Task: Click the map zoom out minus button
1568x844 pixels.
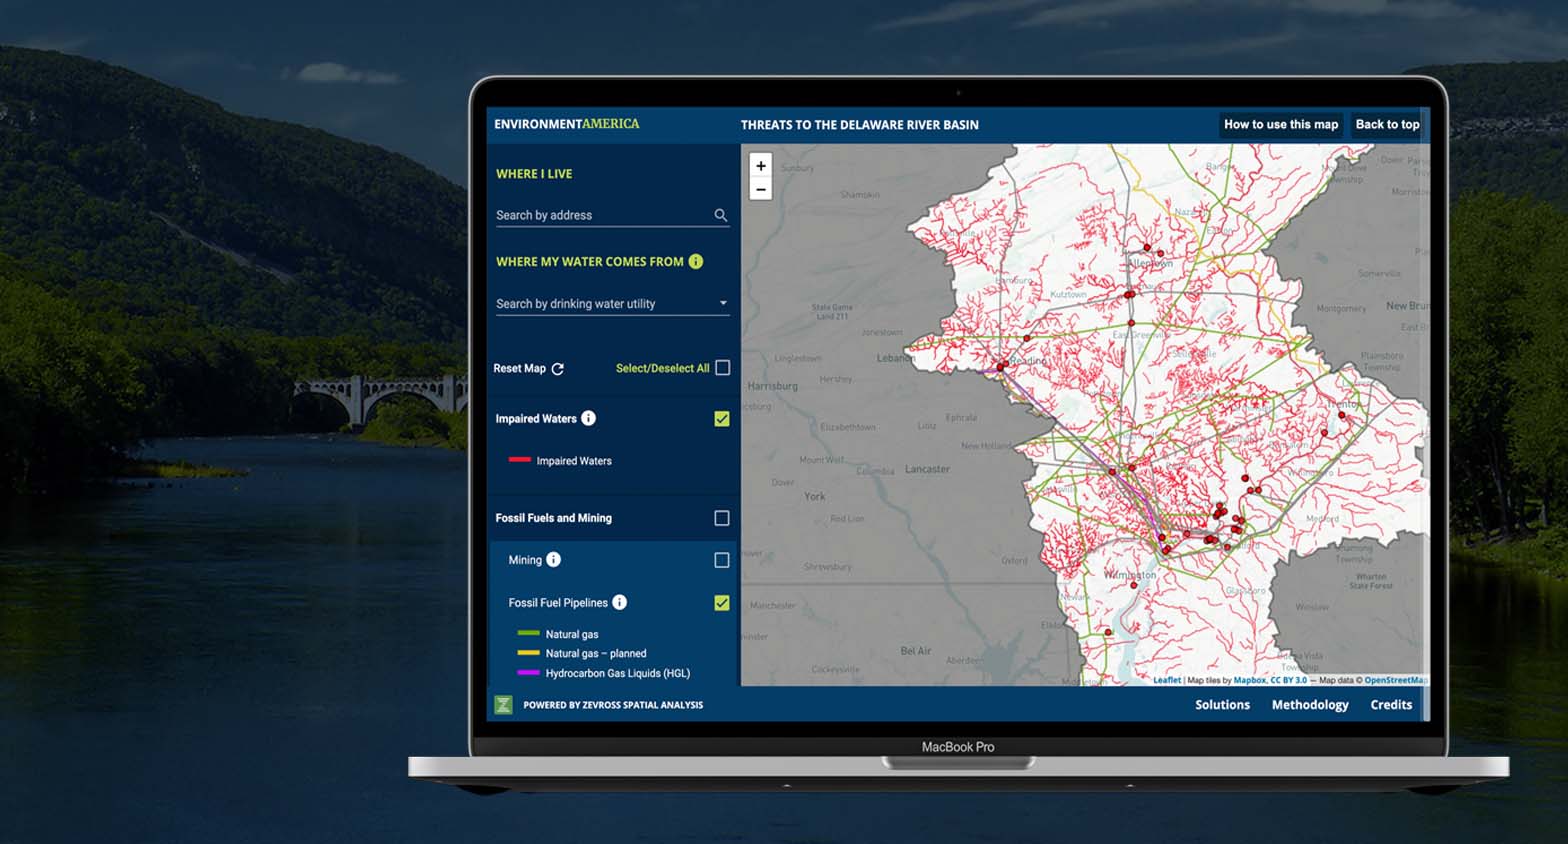Action: pos(761,189)
